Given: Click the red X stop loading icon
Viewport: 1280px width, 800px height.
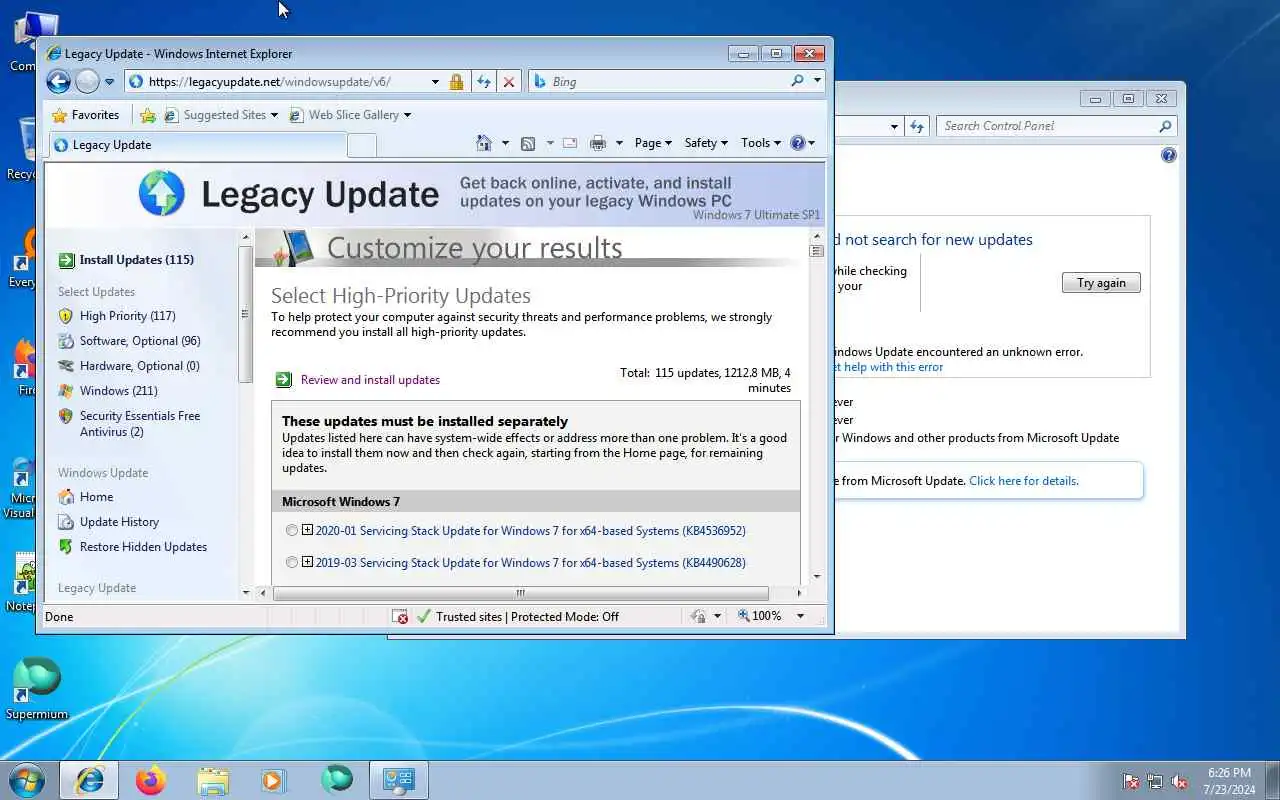Looking at the screenshot, I should pos(509,82).
